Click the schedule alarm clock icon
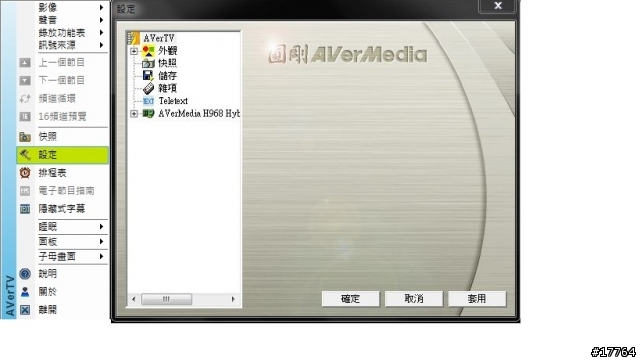 (x=25, y=173)
